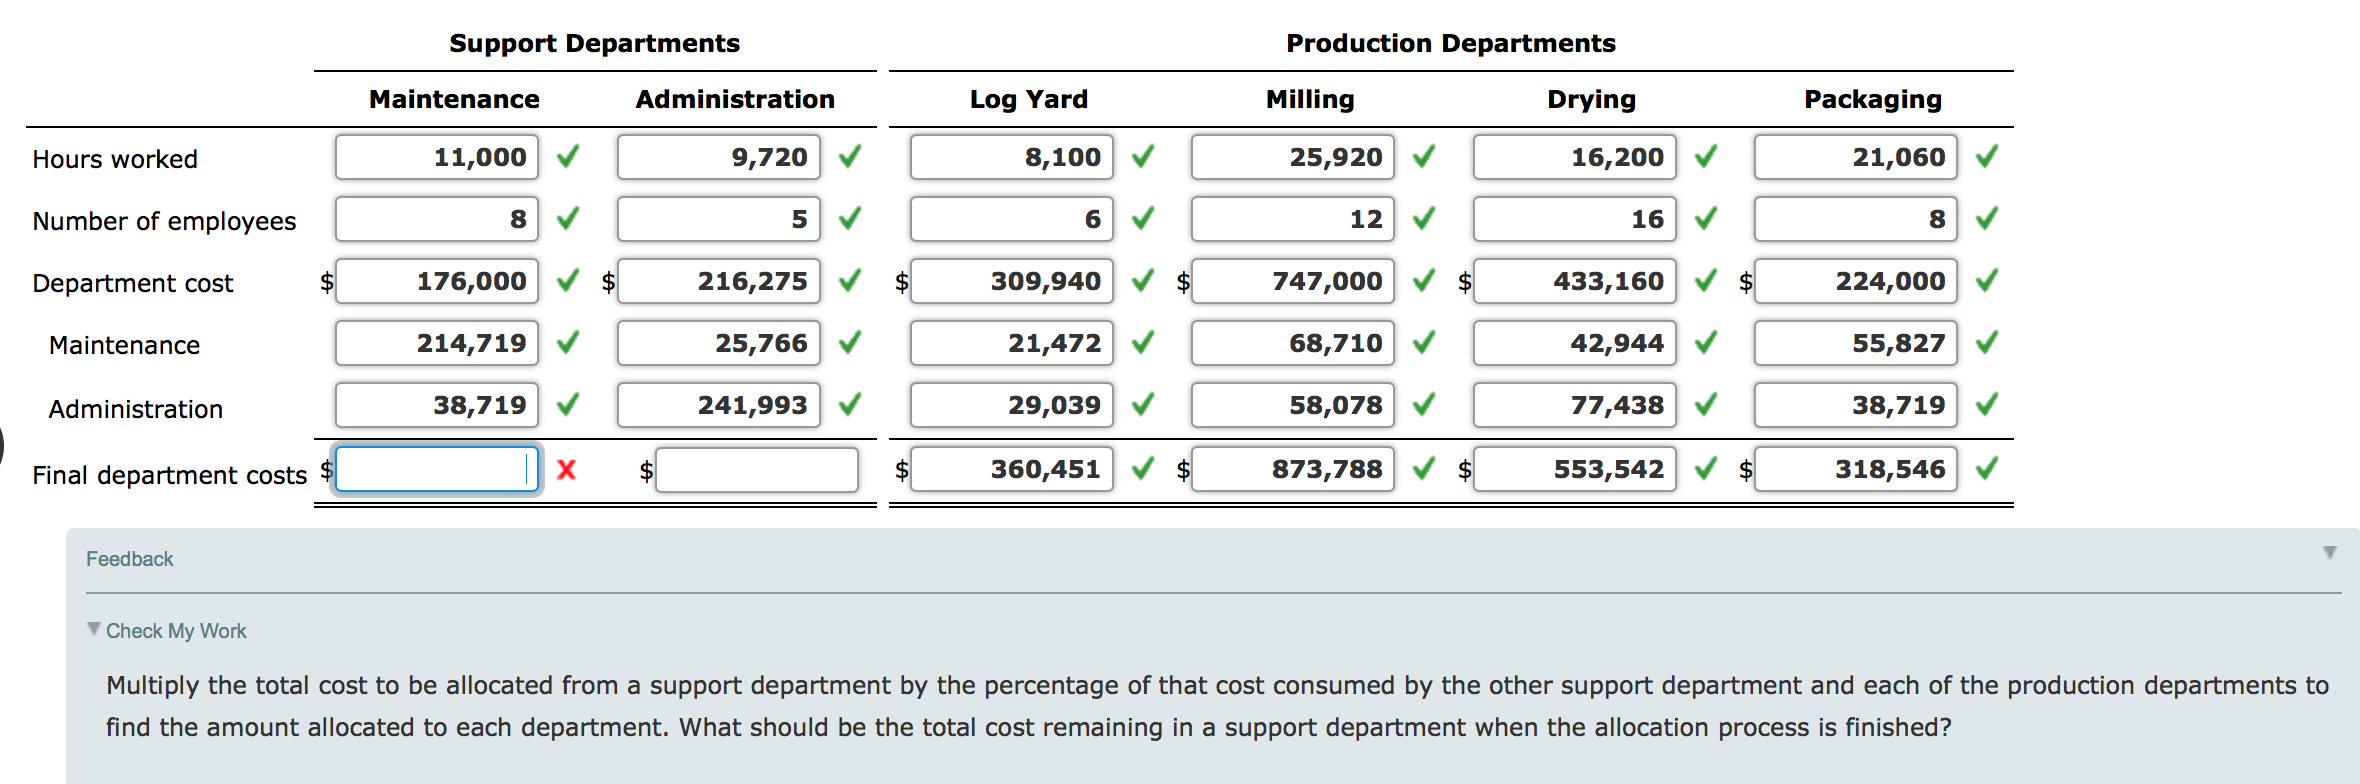Screen dimensions: 2360x784
Task: Collapse the Check My Work section triangle
Action: tap(94, 629)
